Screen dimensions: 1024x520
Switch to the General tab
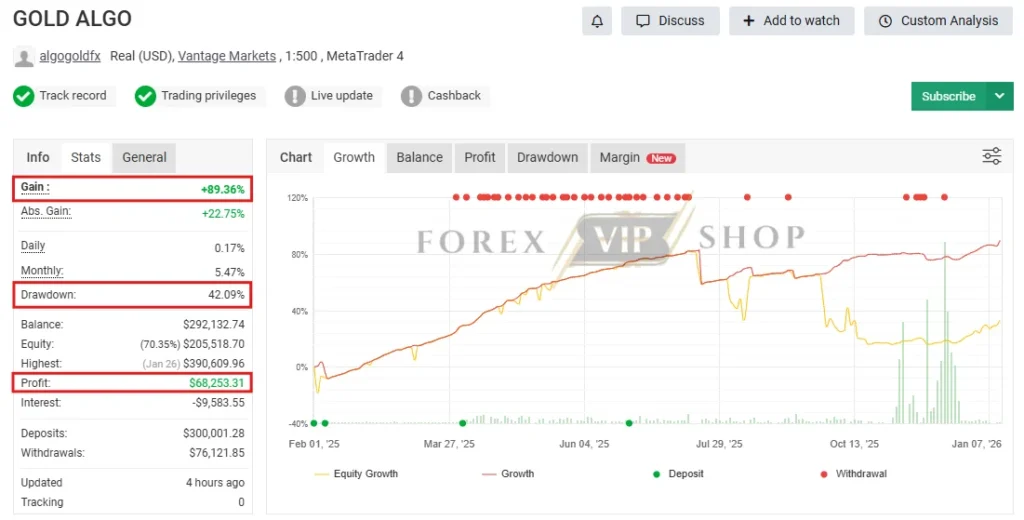[x=144, y=157]
